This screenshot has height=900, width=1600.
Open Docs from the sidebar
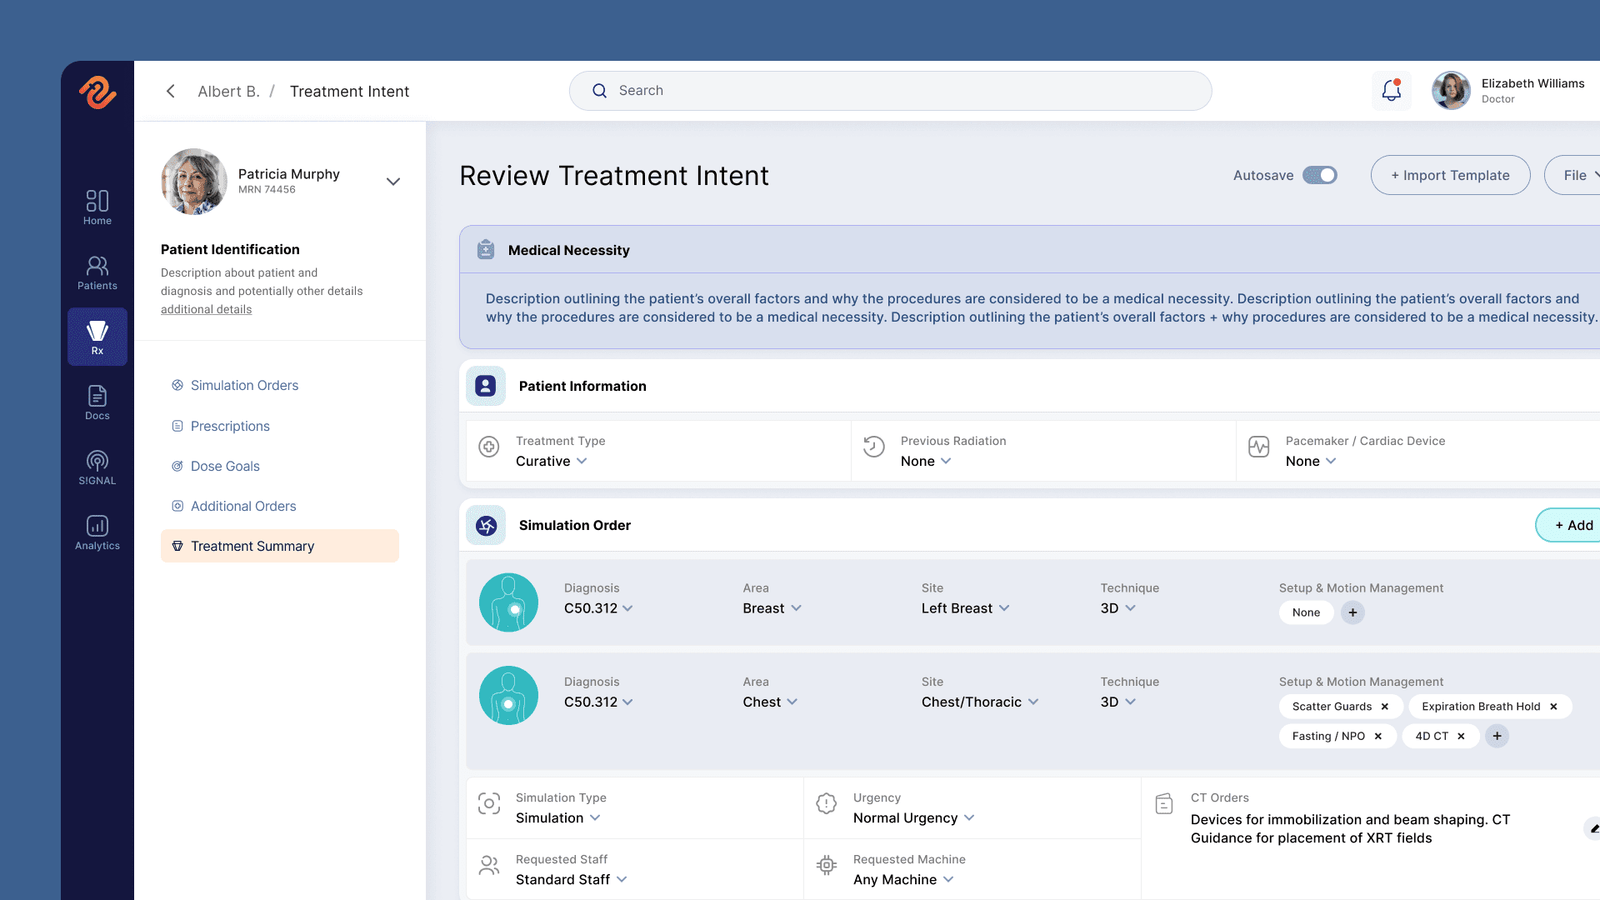[x=97, y=402]
